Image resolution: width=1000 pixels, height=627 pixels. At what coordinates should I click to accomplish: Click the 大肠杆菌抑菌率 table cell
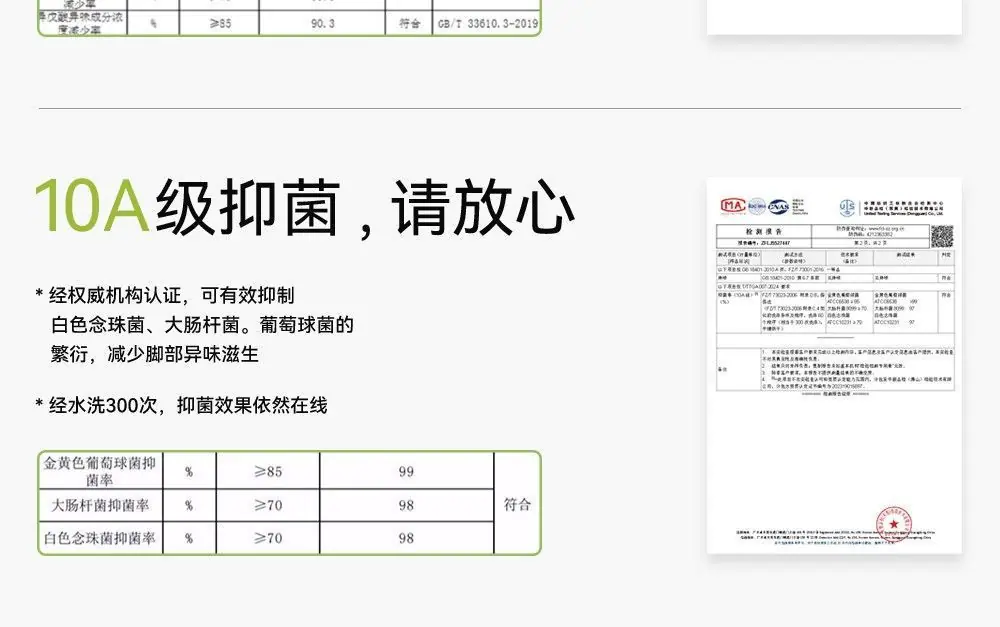click(x=99, y=505)
